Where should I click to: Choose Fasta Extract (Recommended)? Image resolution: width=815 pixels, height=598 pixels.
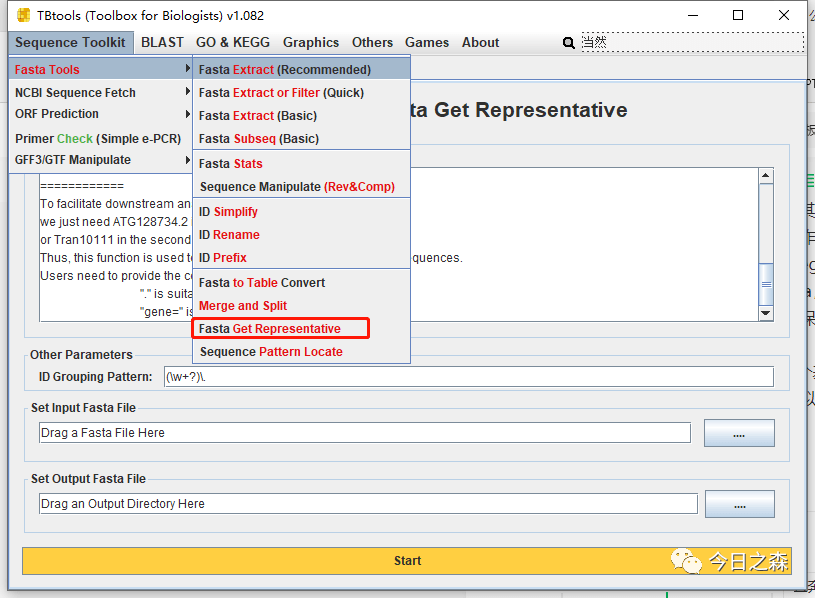pos(301,69)
